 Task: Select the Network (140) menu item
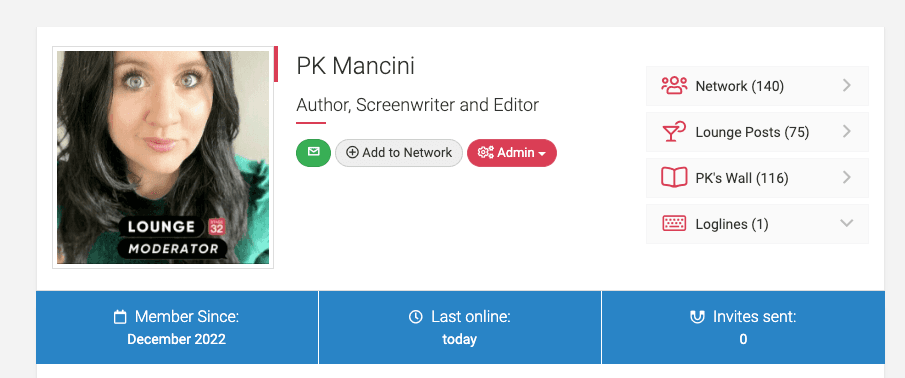pos(757,86)
